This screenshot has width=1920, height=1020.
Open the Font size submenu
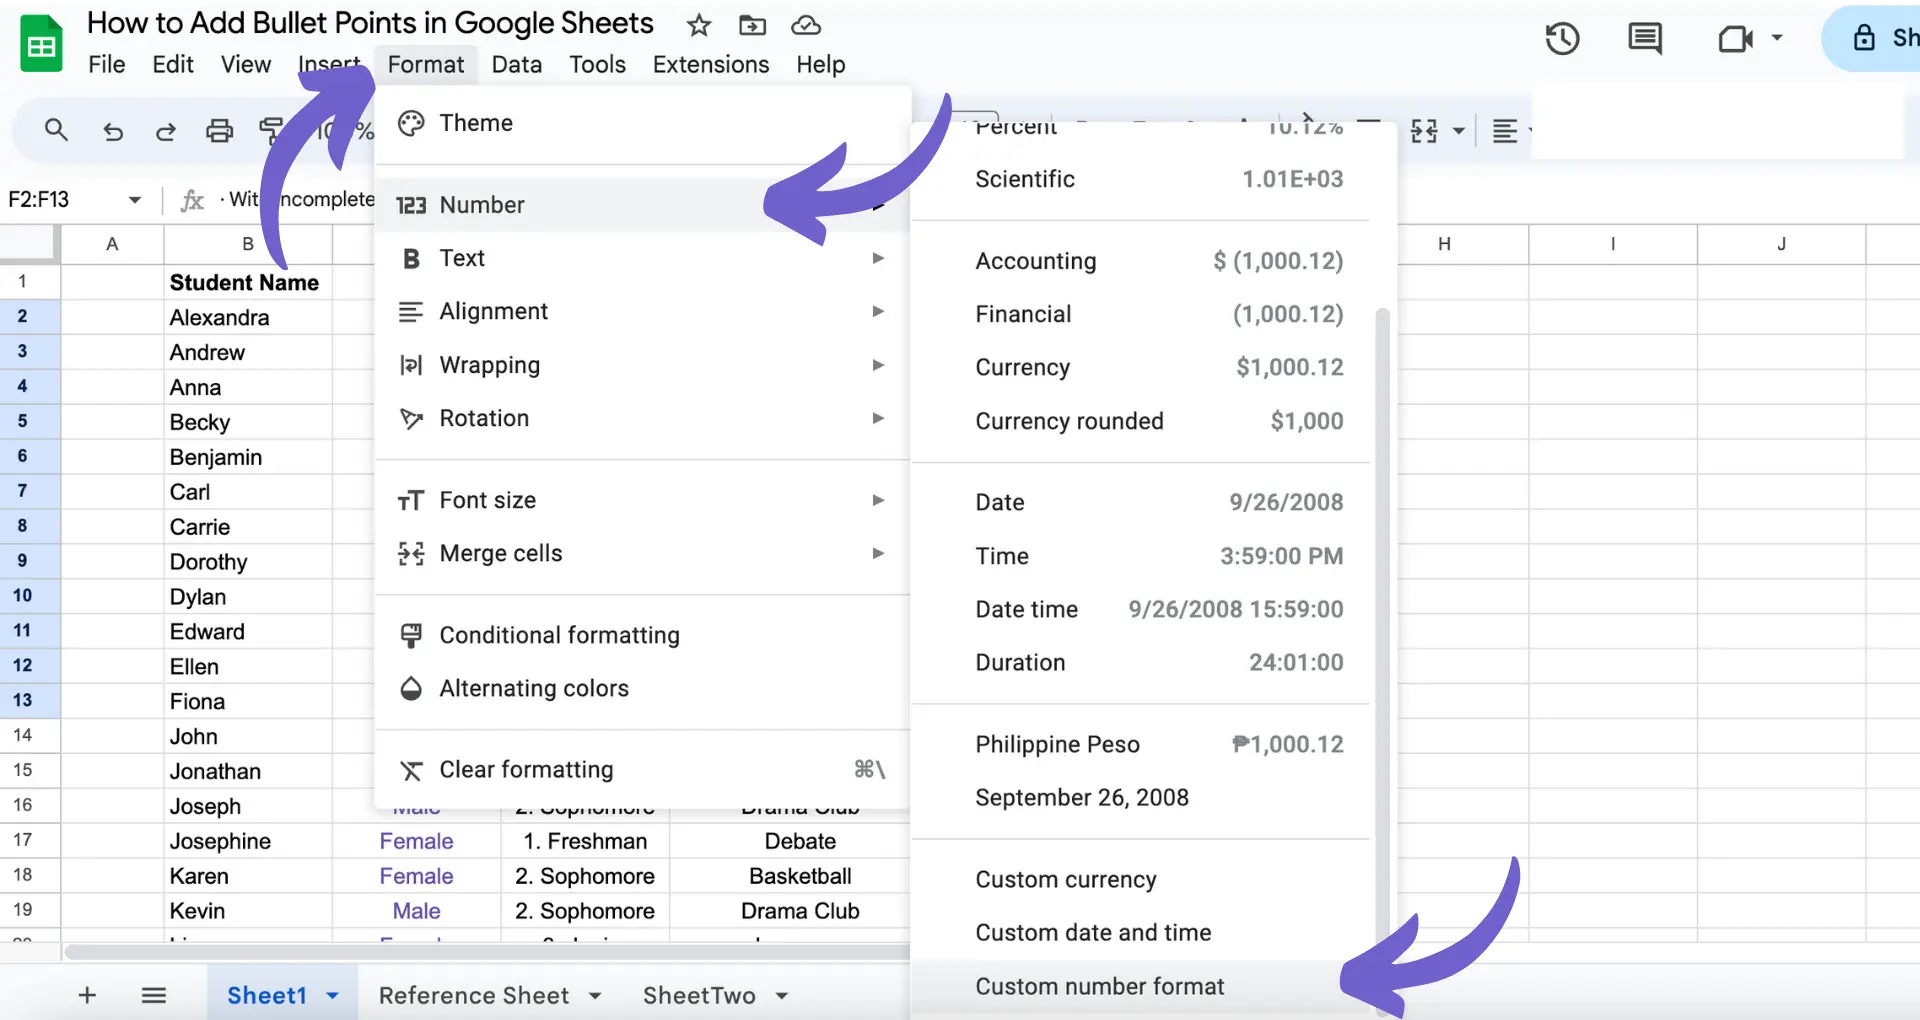tap(642, 500)
